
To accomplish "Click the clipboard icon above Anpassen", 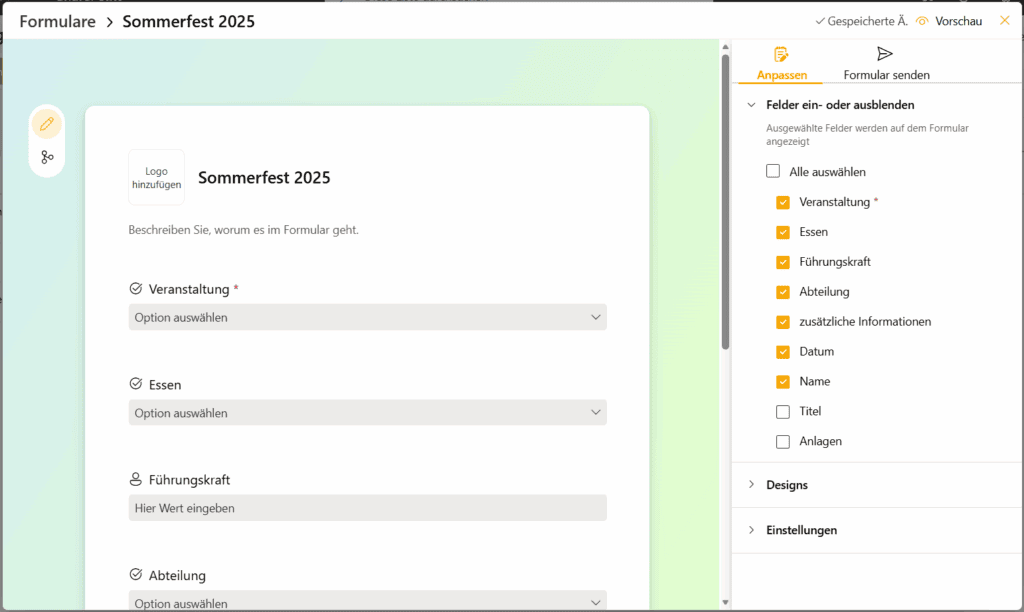I will [779, 54].
